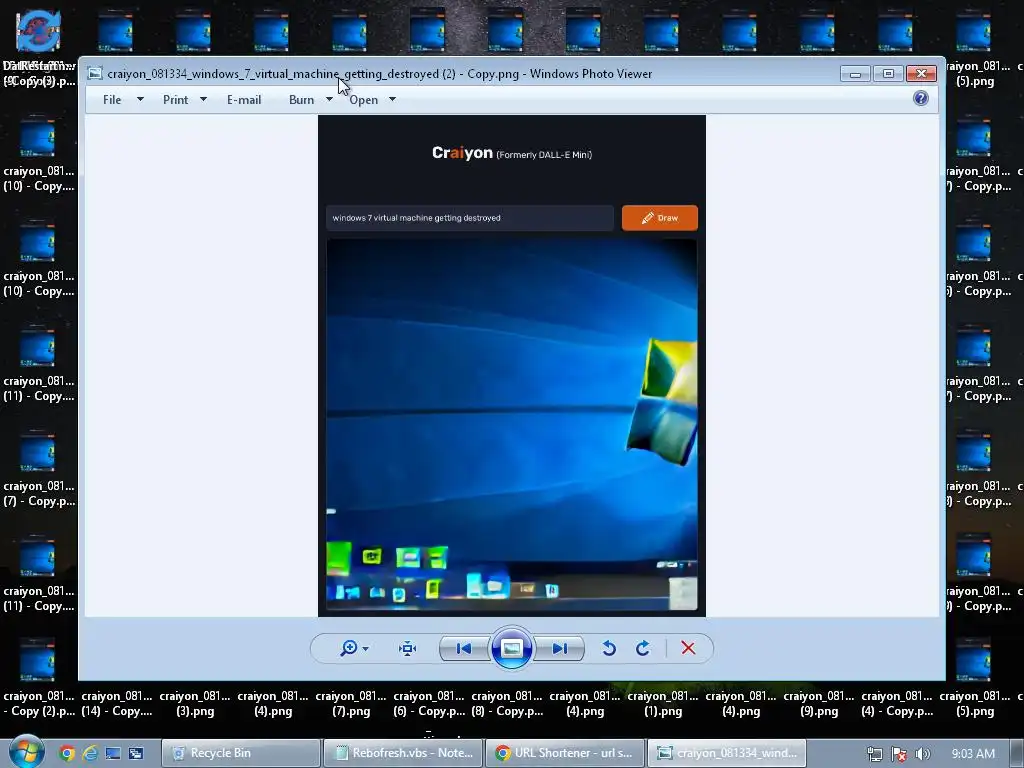
Task: Open the network tray icon
Action: click(x=874, y=754)
